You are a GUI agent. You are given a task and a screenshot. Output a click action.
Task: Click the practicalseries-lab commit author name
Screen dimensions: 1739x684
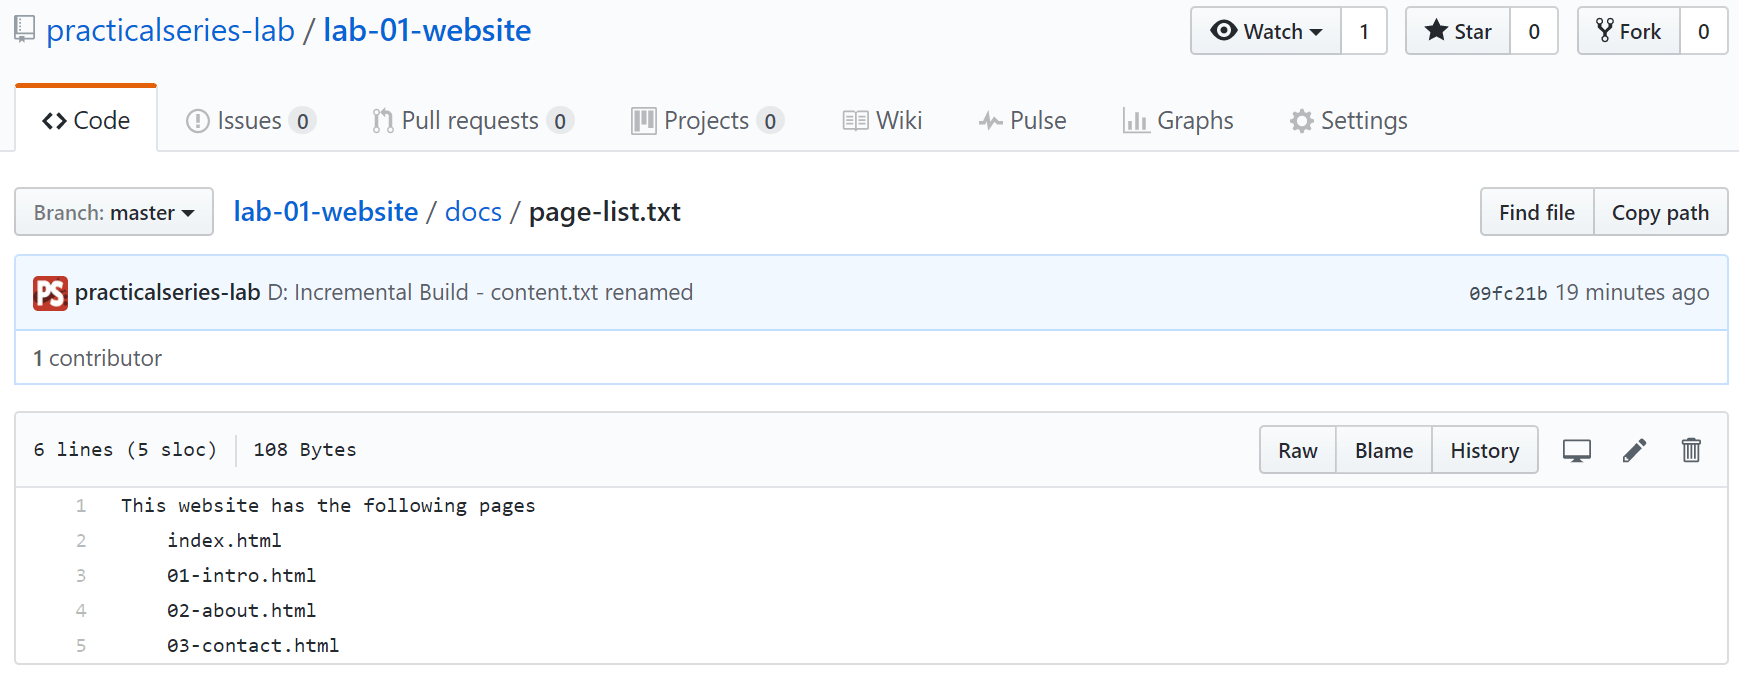click(167, 292)
